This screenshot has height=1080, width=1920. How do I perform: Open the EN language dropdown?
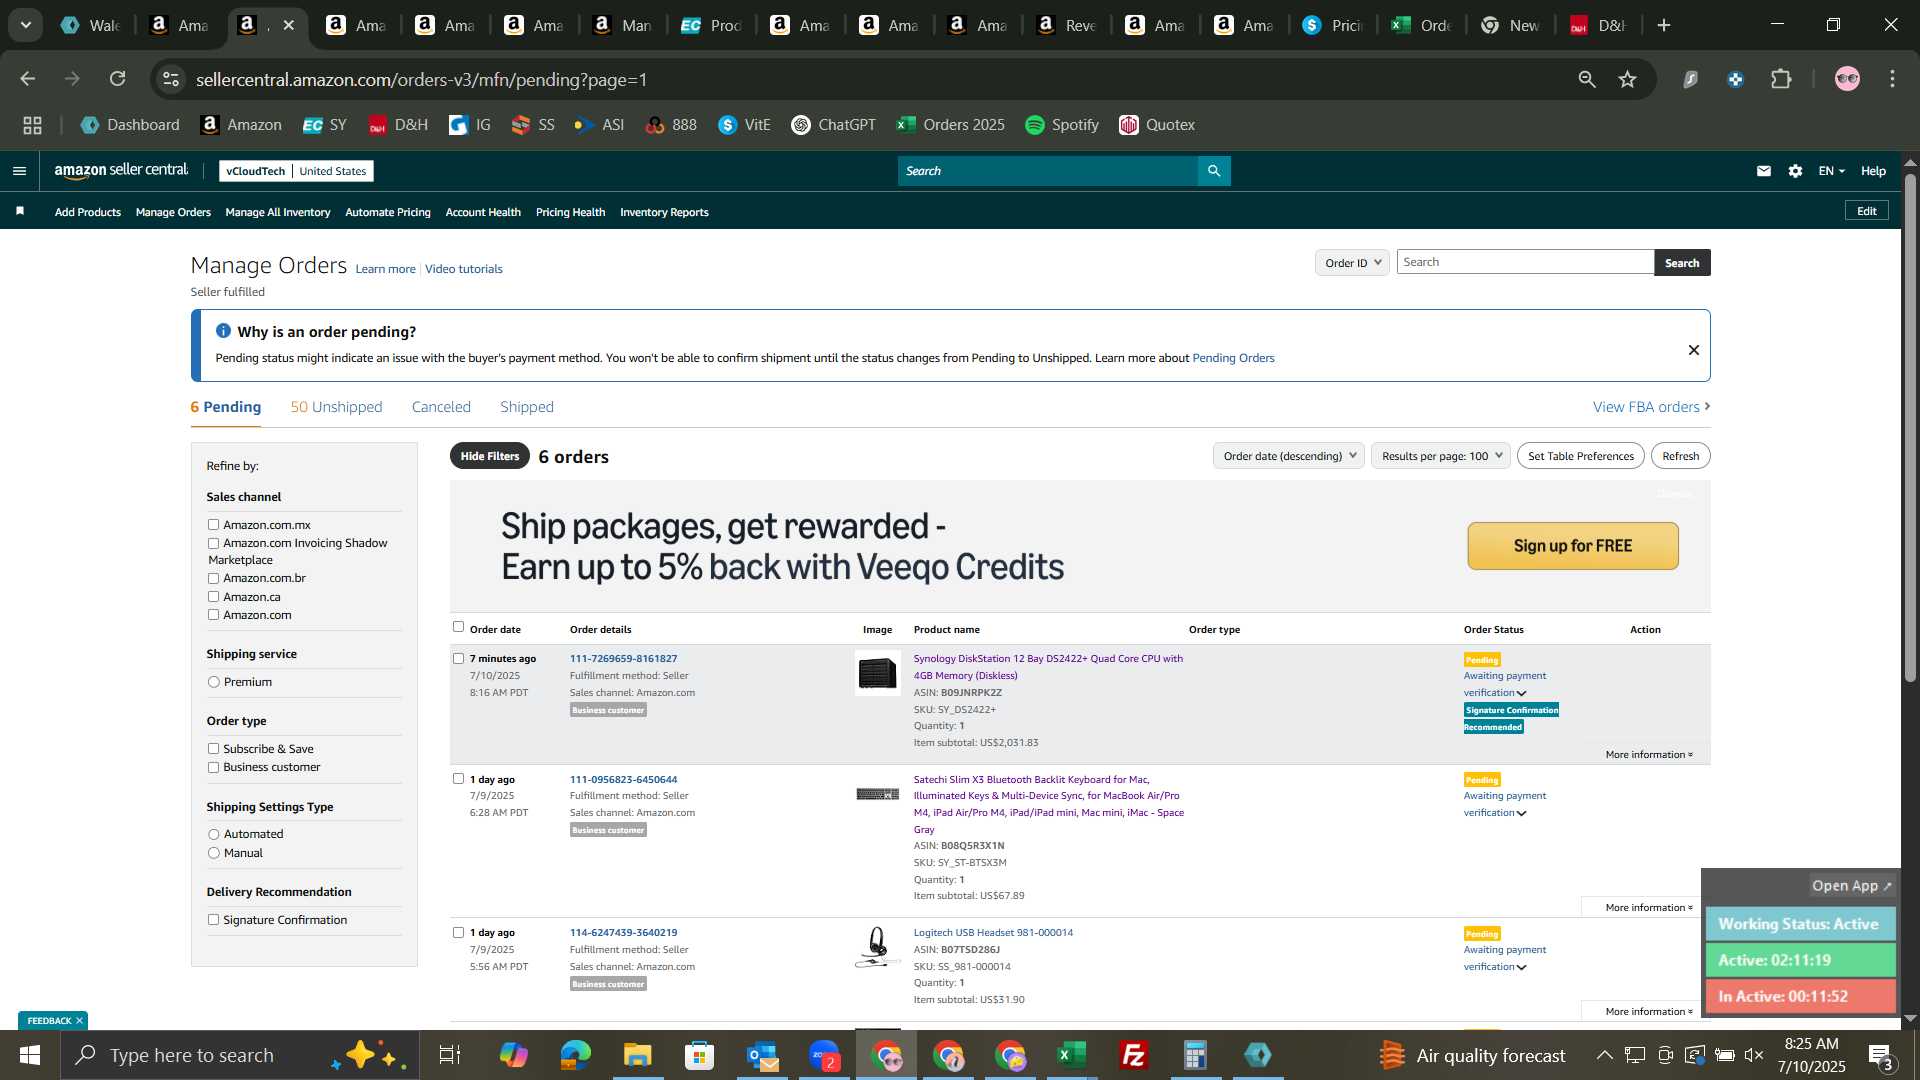1831,171
